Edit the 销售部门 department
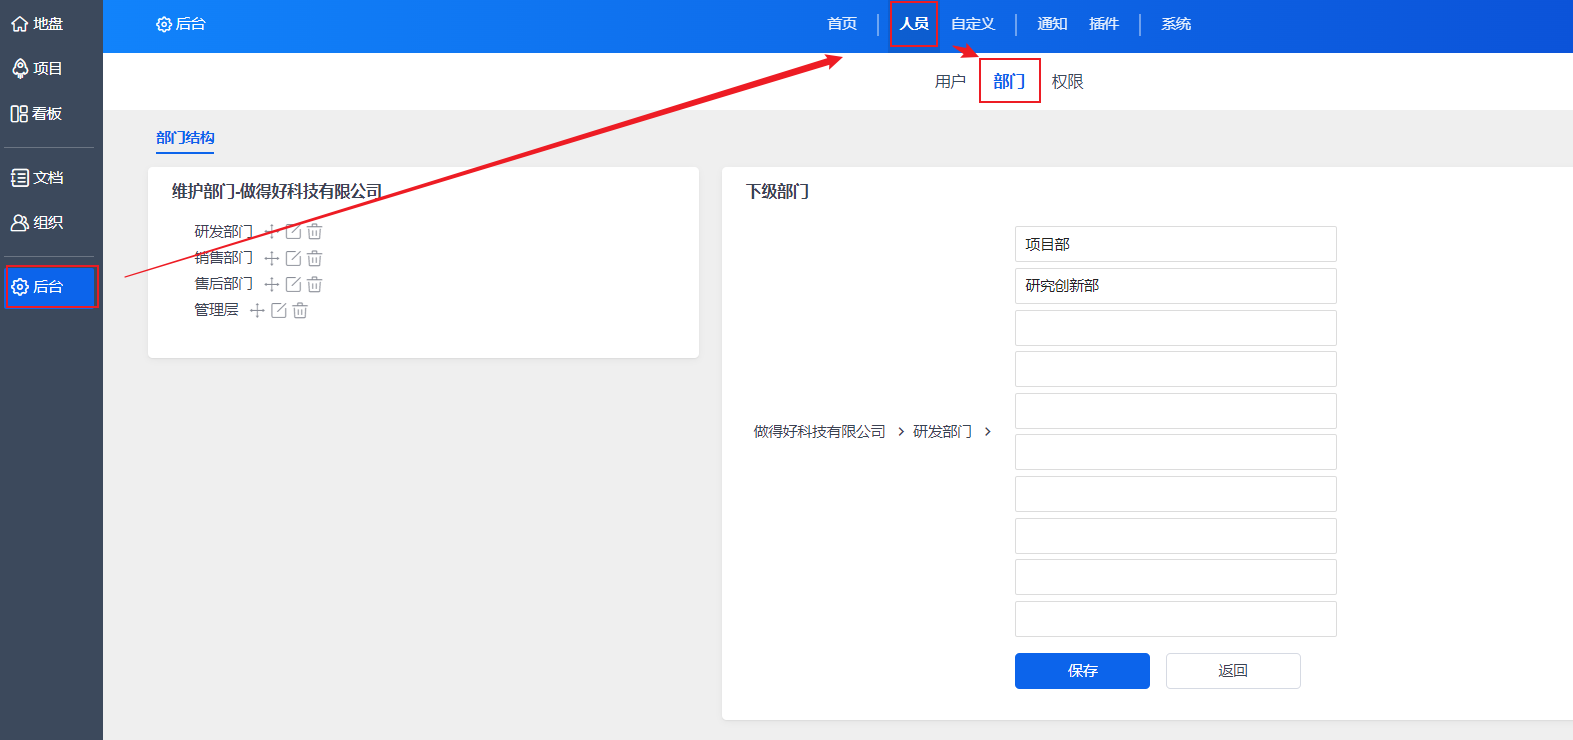Screen dimensions: 1573x740 pos(293,258)
